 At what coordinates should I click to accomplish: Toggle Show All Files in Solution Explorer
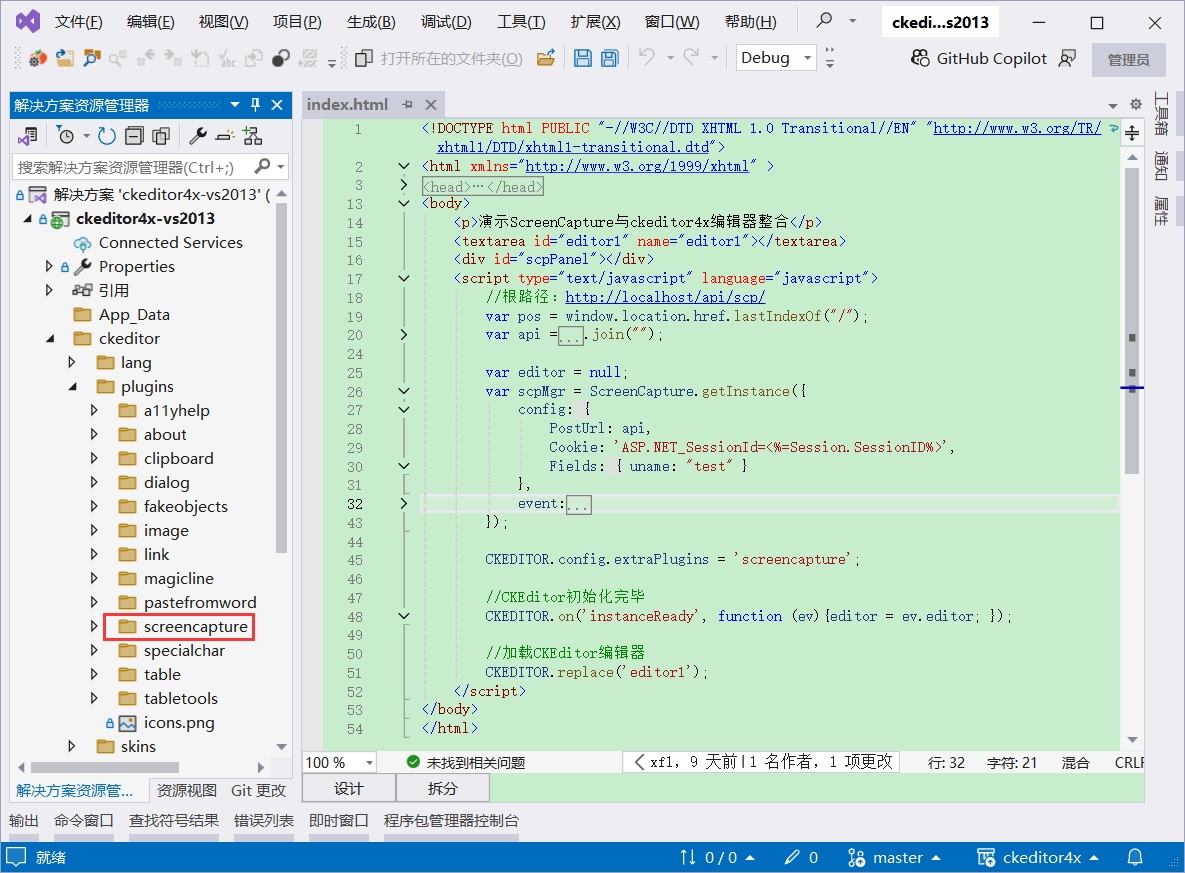click(x=160, y=136)
